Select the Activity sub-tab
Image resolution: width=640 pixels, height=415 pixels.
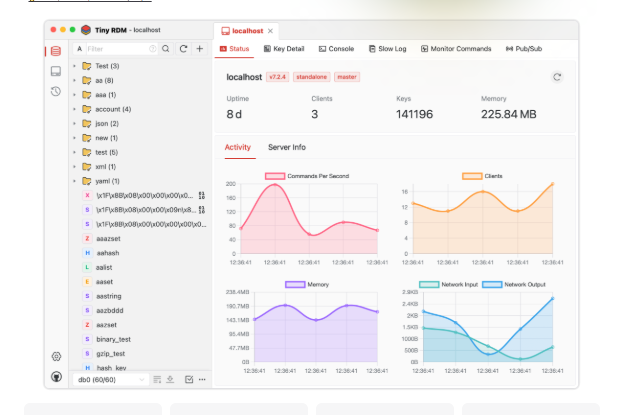pyautogui.click(x=238, y=147)
